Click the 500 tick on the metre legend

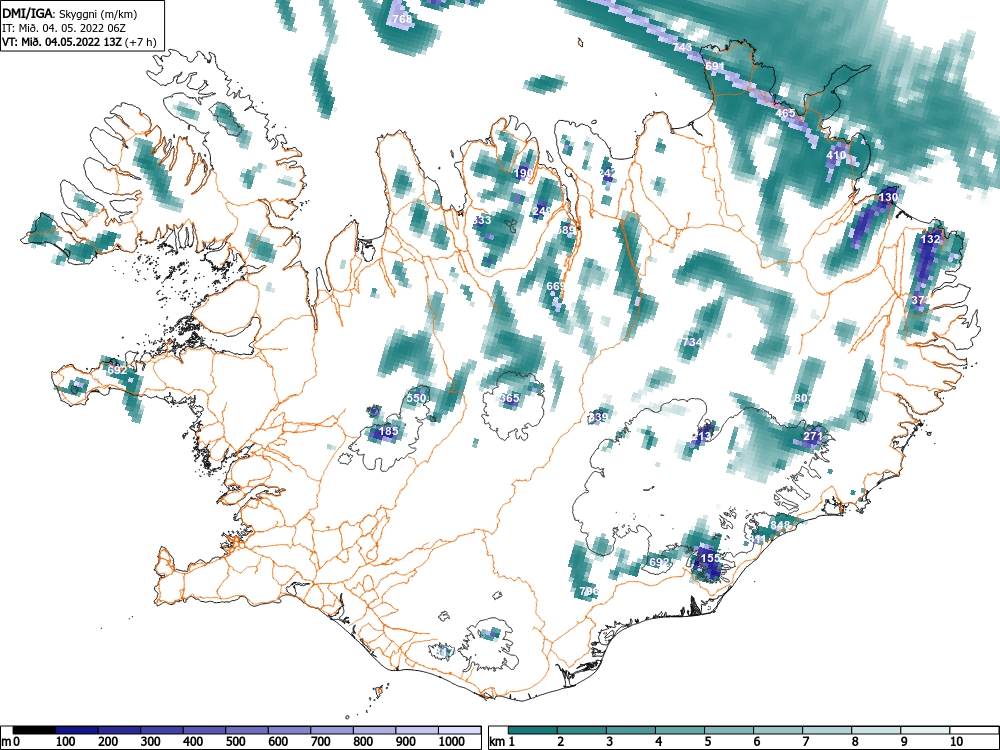click(235, 742)
